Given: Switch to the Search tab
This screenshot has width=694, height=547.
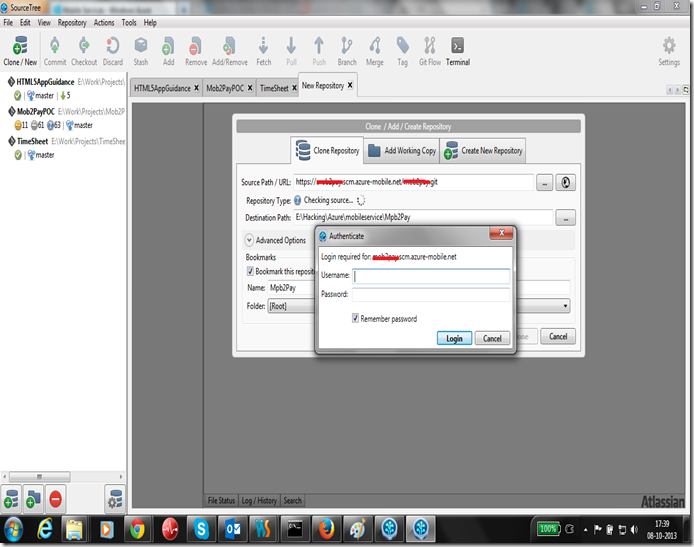Looking at the screenshot, I should tap(293, 501).
